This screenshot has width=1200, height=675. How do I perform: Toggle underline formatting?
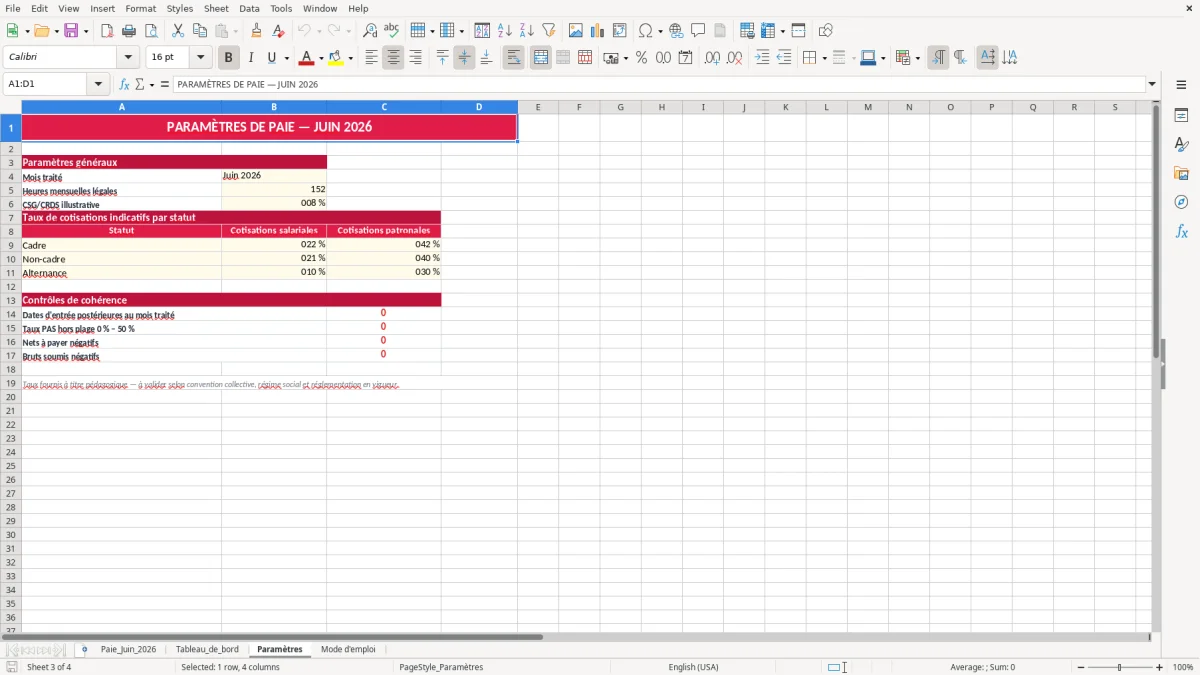tap(270, 58)
